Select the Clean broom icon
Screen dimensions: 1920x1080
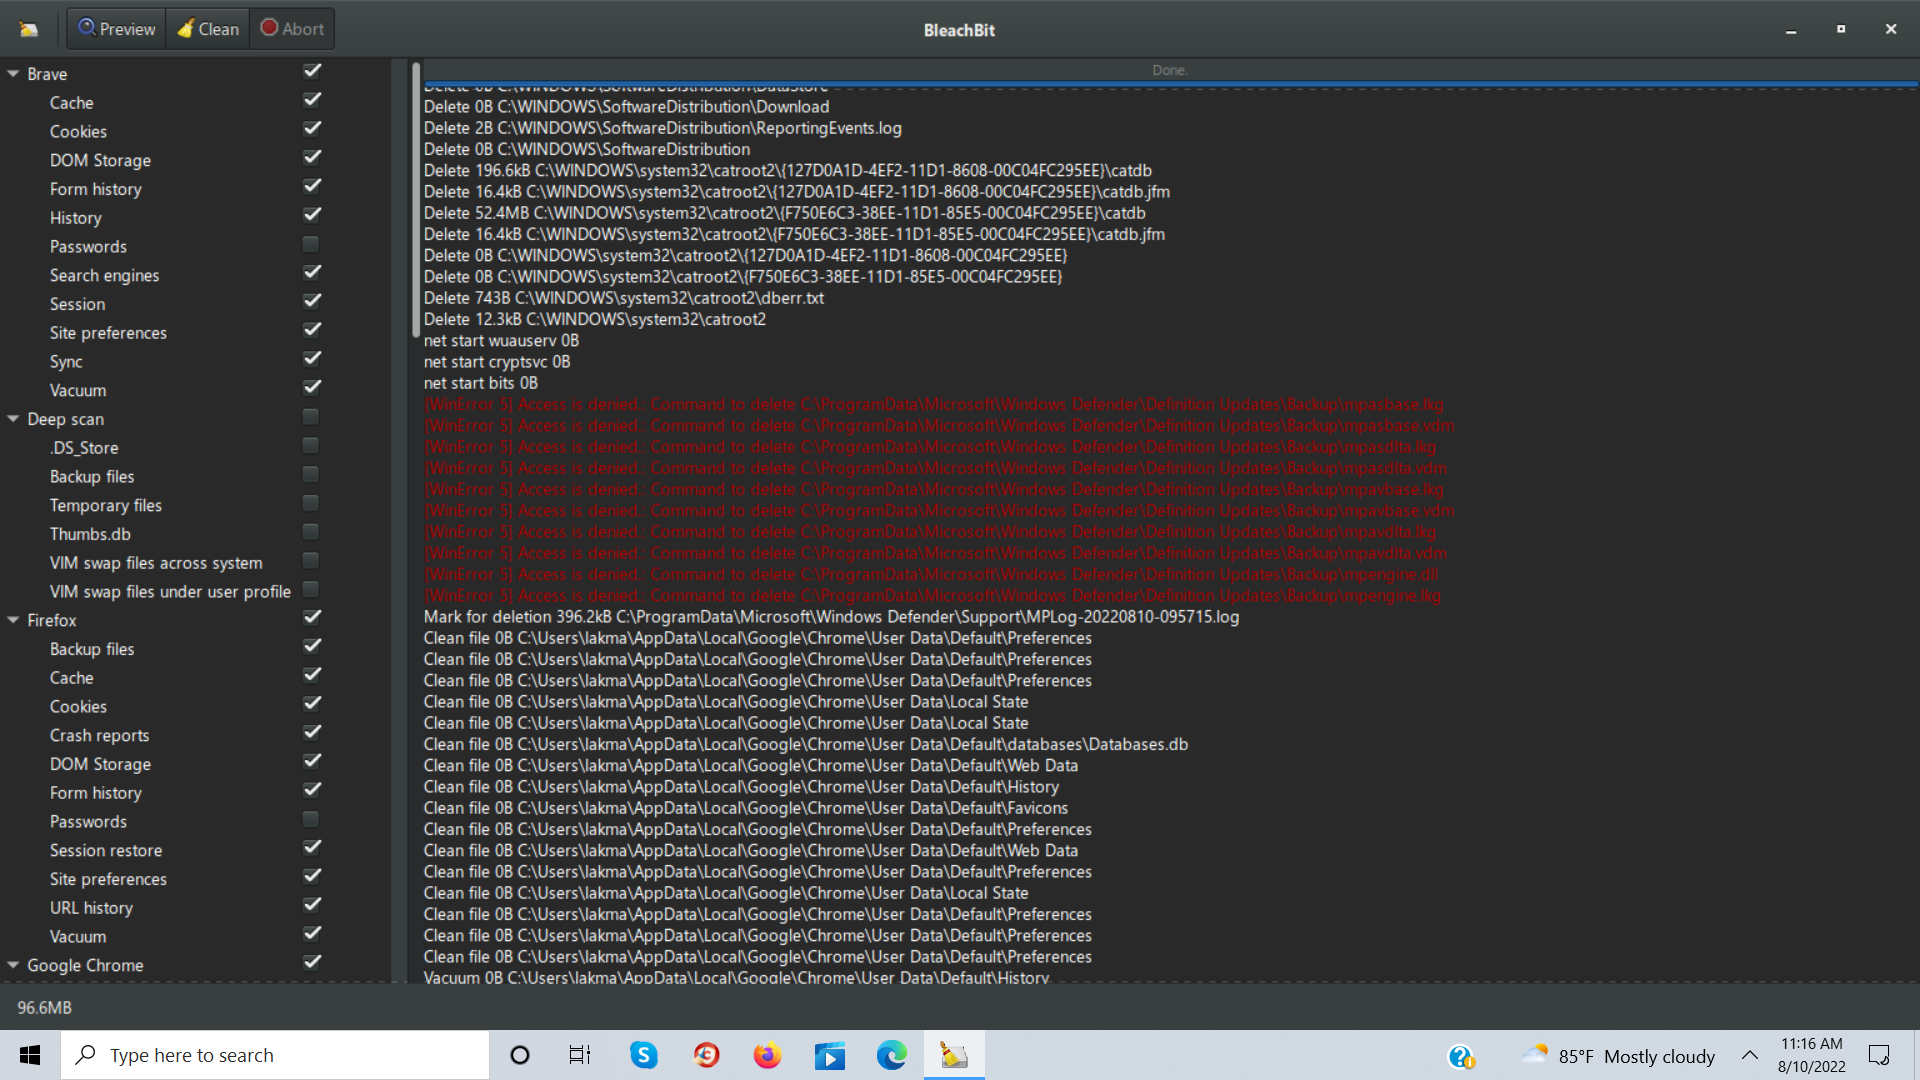(x=185, y=28)
